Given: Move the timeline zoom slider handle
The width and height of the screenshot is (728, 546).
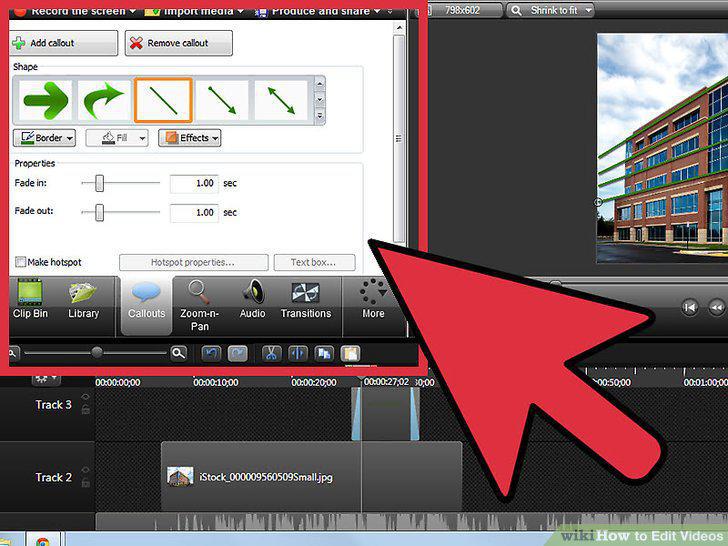Looking at the screenshot, I should 97,352.
